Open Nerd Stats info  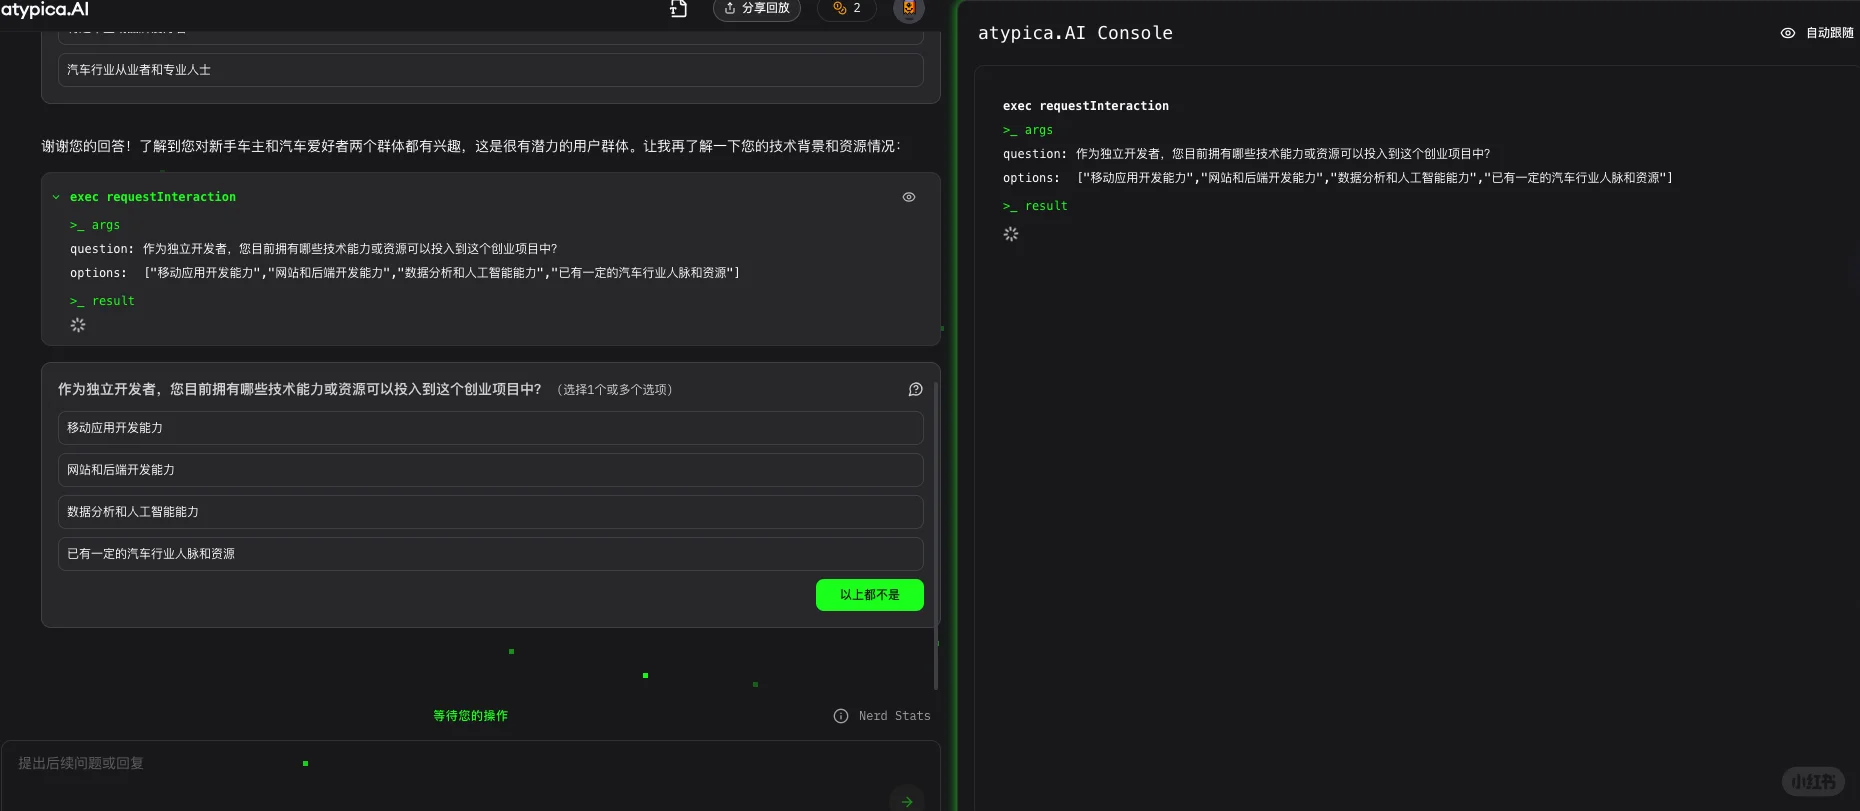[882, 716]
